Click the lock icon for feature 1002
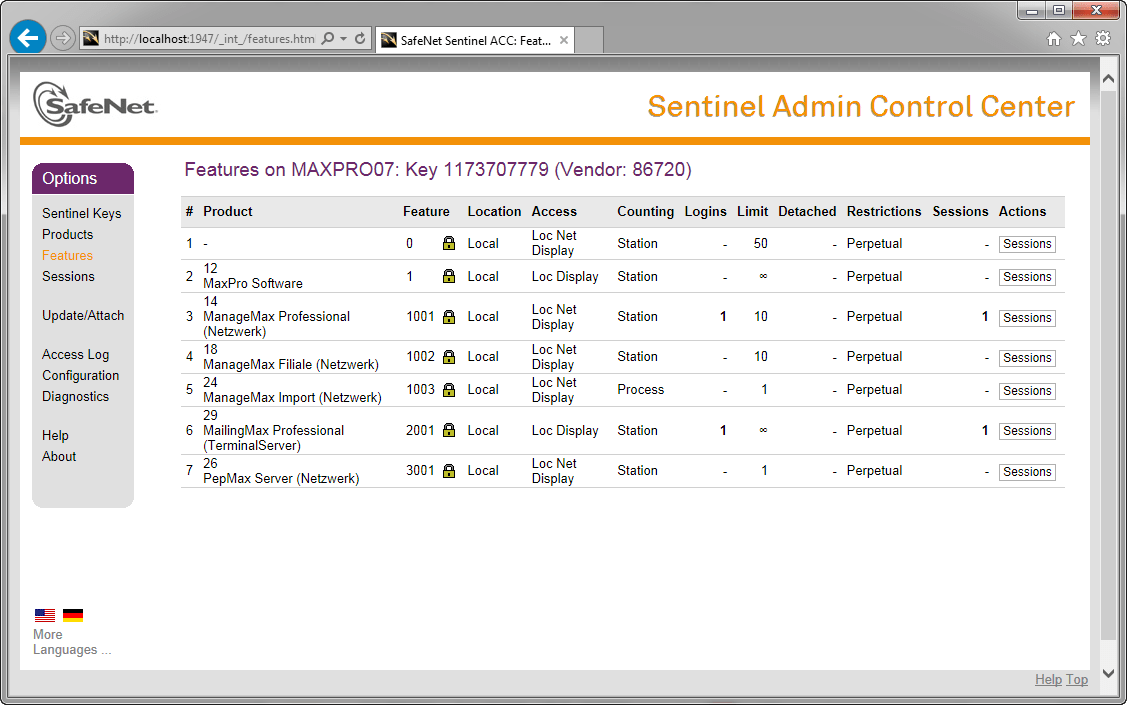 448,356
